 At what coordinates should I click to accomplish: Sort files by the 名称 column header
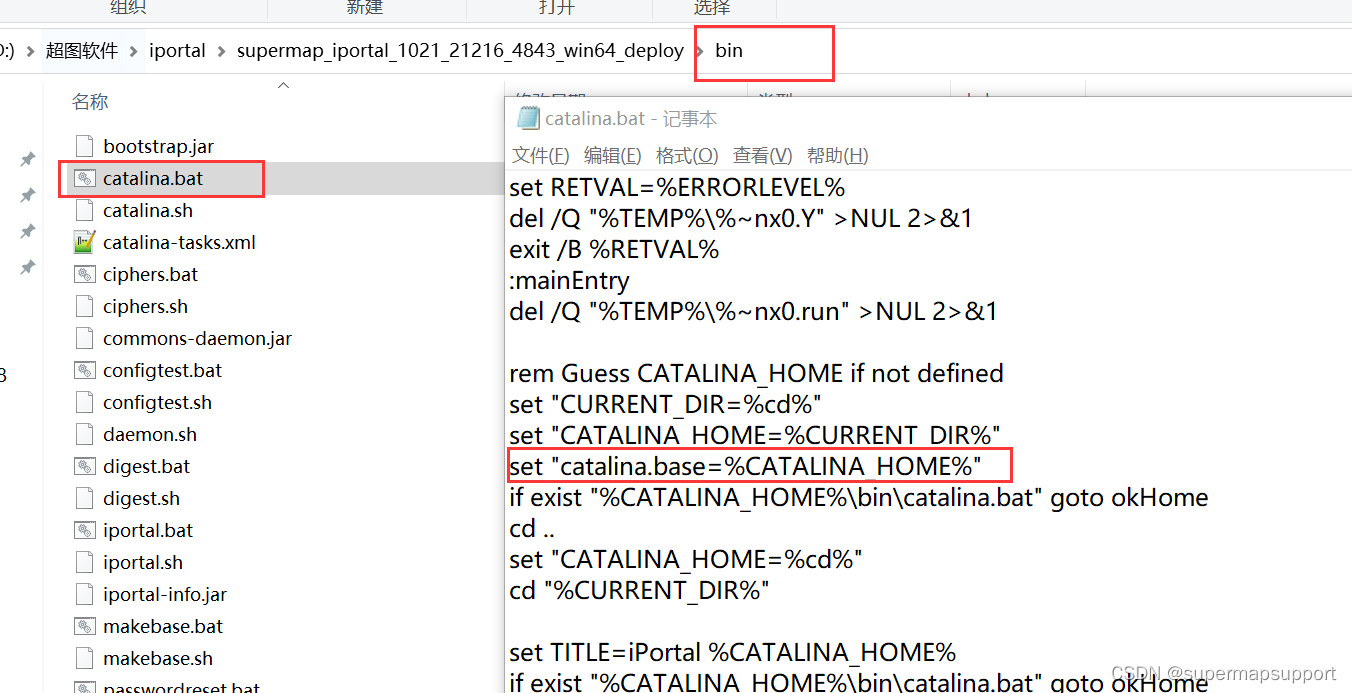pos(90,102)
